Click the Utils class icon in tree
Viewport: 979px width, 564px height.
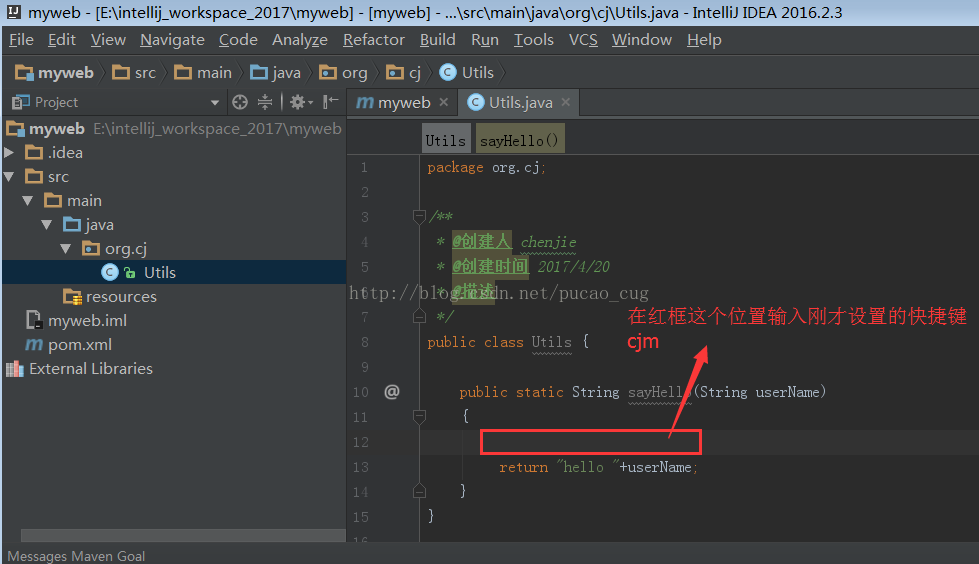coord(109,272)
